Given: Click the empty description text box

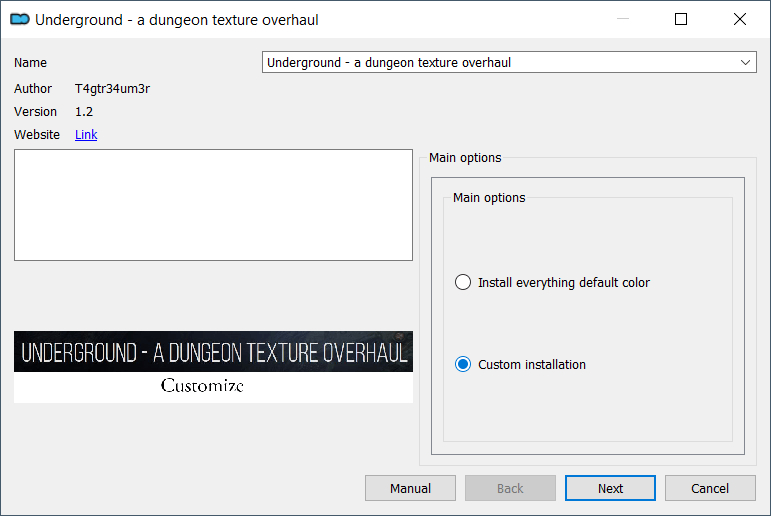Looking at the screenshot, I should point(213,205).
